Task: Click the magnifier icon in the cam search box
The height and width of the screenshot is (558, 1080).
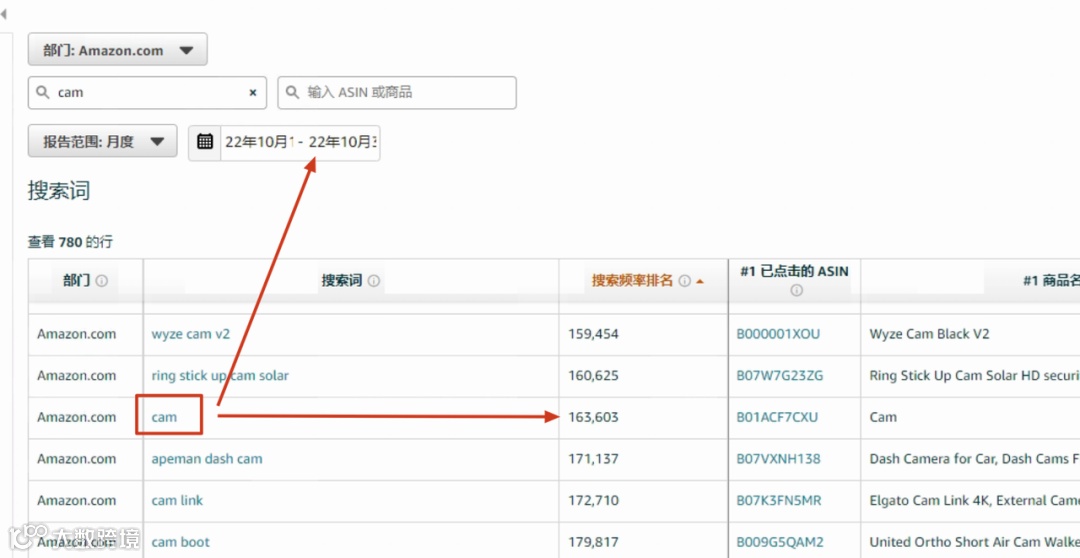Action: 43,92
